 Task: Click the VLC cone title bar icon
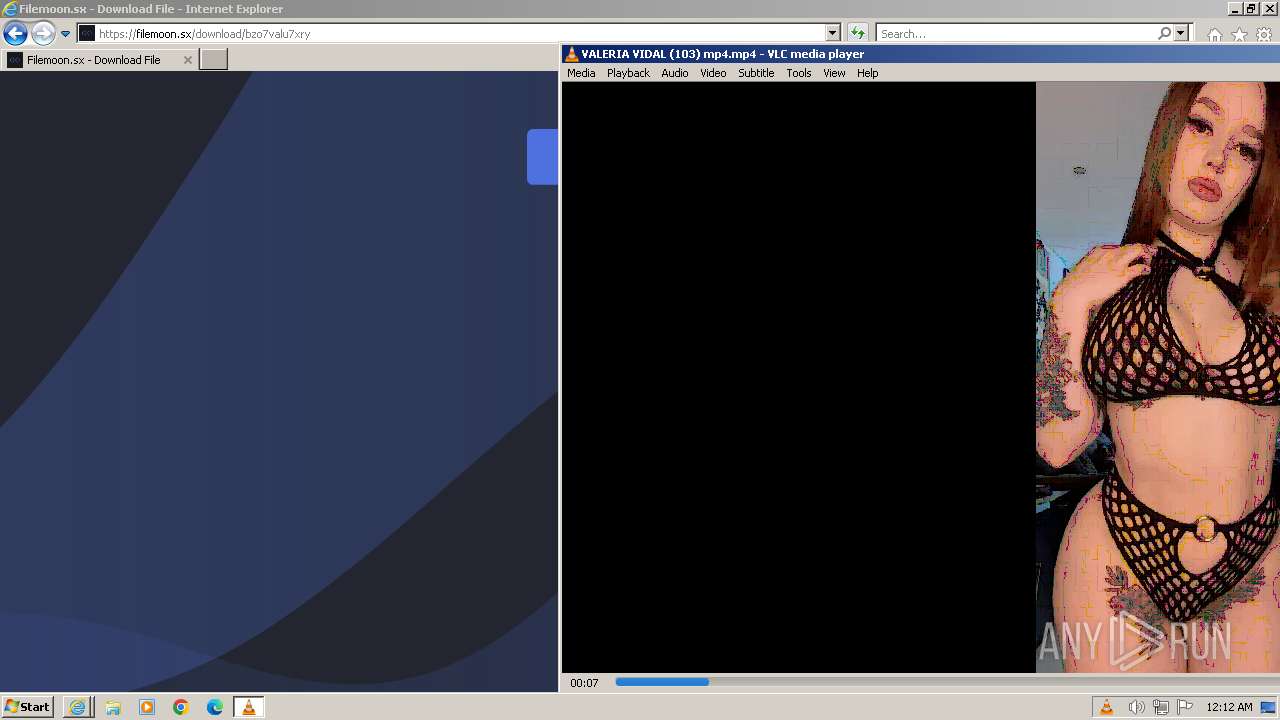(x=571, y=54)
